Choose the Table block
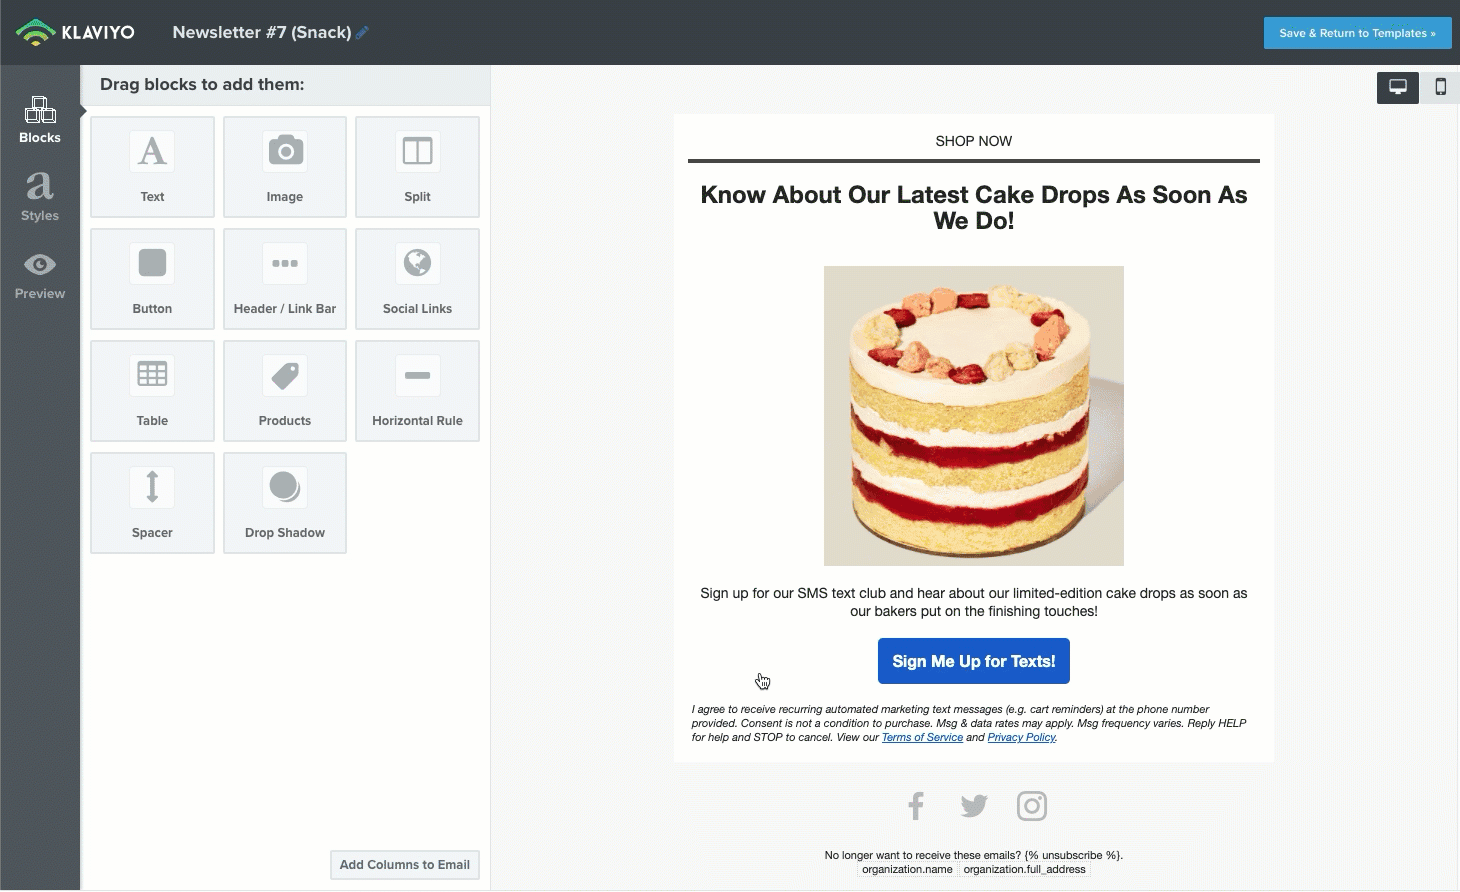This screenshot has height=892, width=1460. (152, 390)
